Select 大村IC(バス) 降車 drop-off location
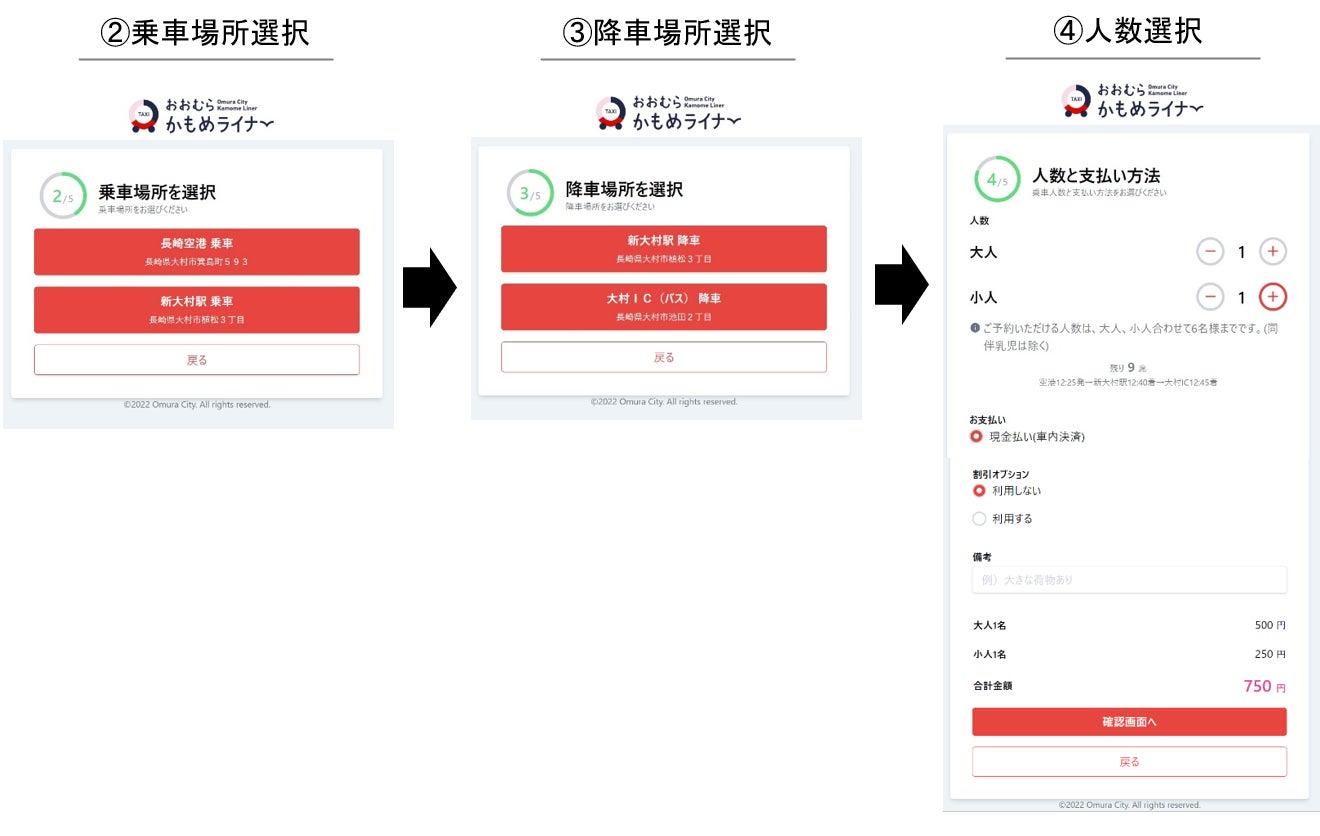The image size is (1320, 836). pos(664,306)
